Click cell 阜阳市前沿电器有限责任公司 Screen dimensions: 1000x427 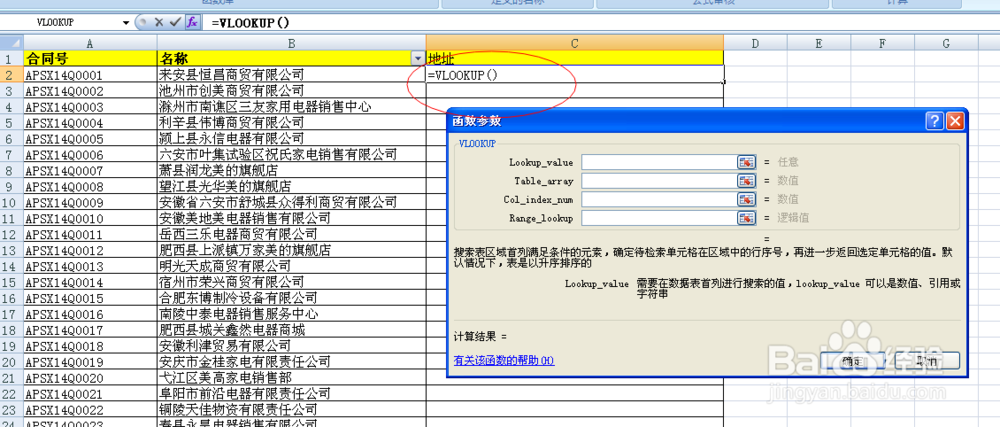291,394
